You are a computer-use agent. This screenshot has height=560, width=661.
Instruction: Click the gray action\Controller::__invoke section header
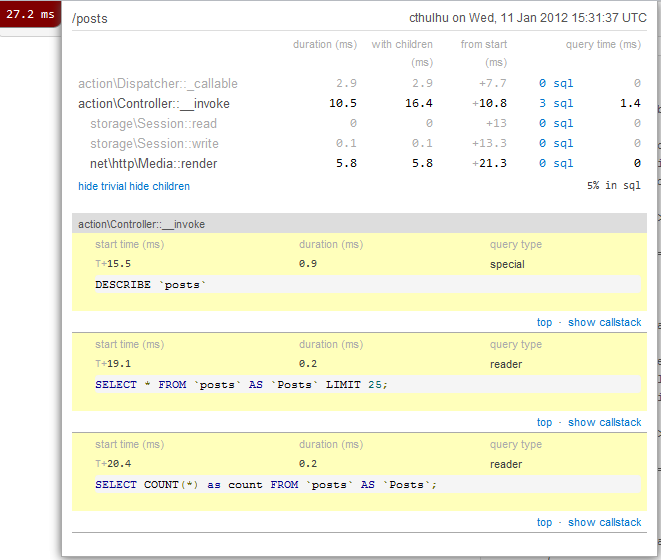point(359,224)
